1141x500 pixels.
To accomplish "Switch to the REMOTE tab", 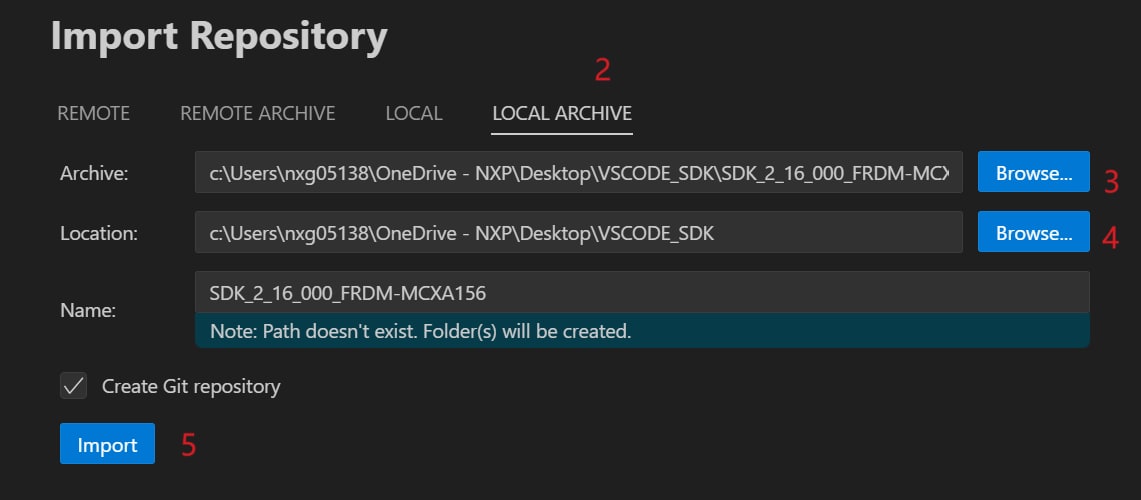I will tap(93, 113).
